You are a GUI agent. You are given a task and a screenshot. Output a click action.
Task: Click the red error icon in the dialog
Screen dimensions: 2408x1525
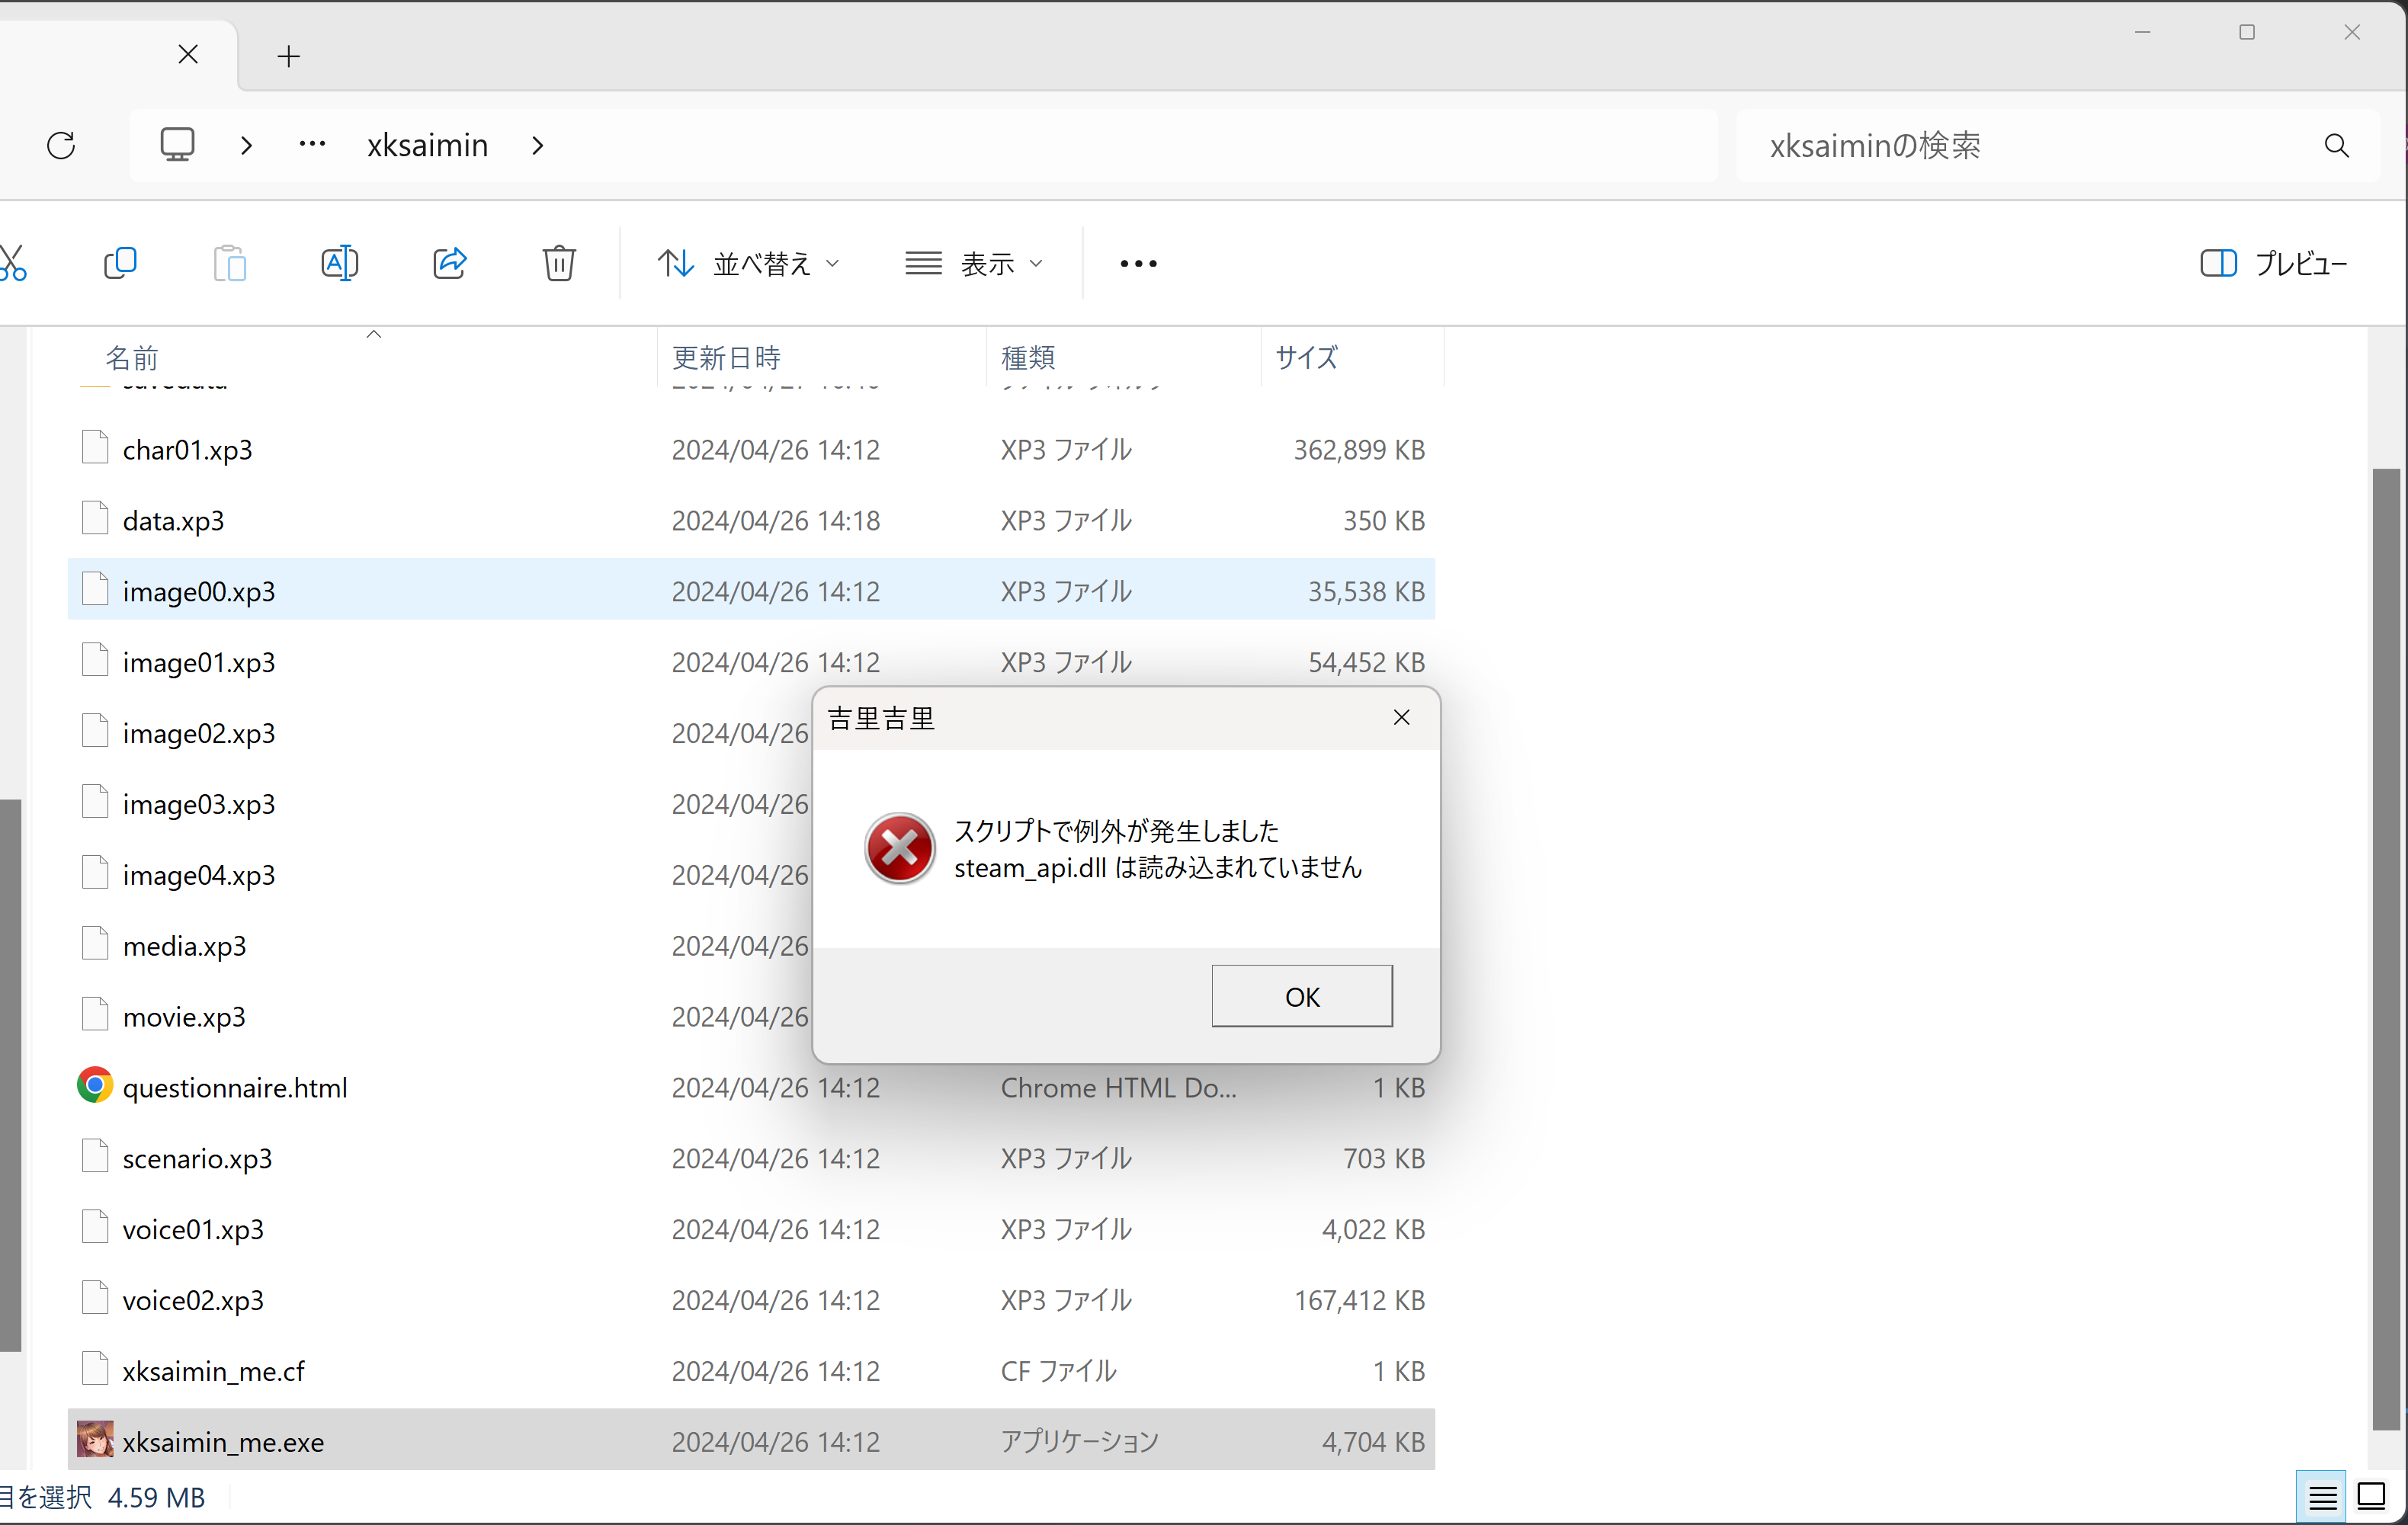pos(899,849)
